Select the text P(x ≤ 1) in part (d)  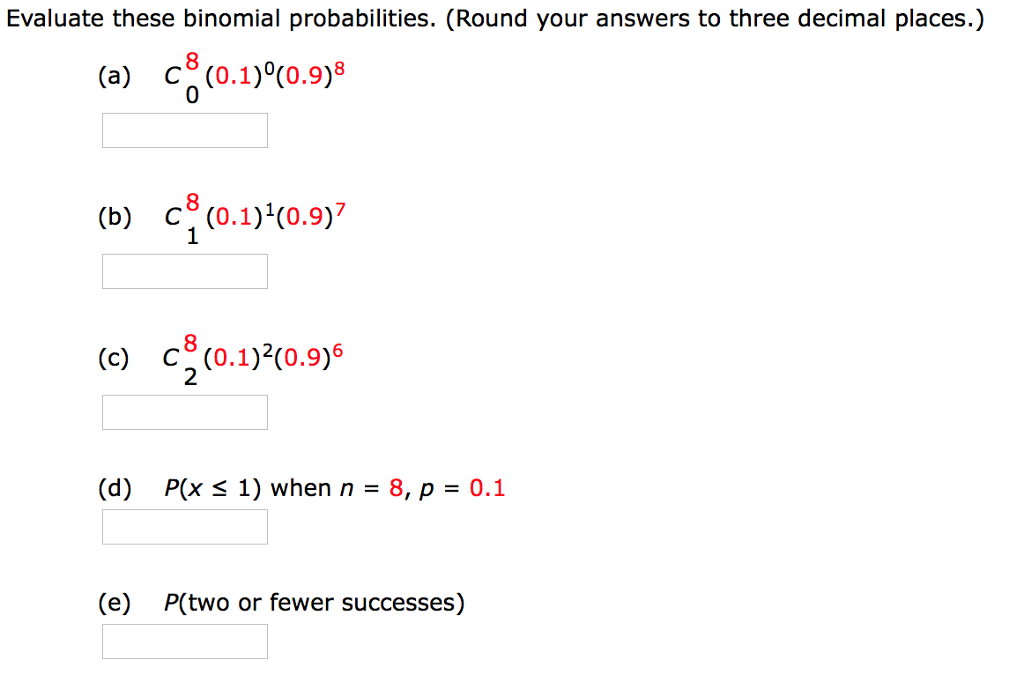[214, 487]
